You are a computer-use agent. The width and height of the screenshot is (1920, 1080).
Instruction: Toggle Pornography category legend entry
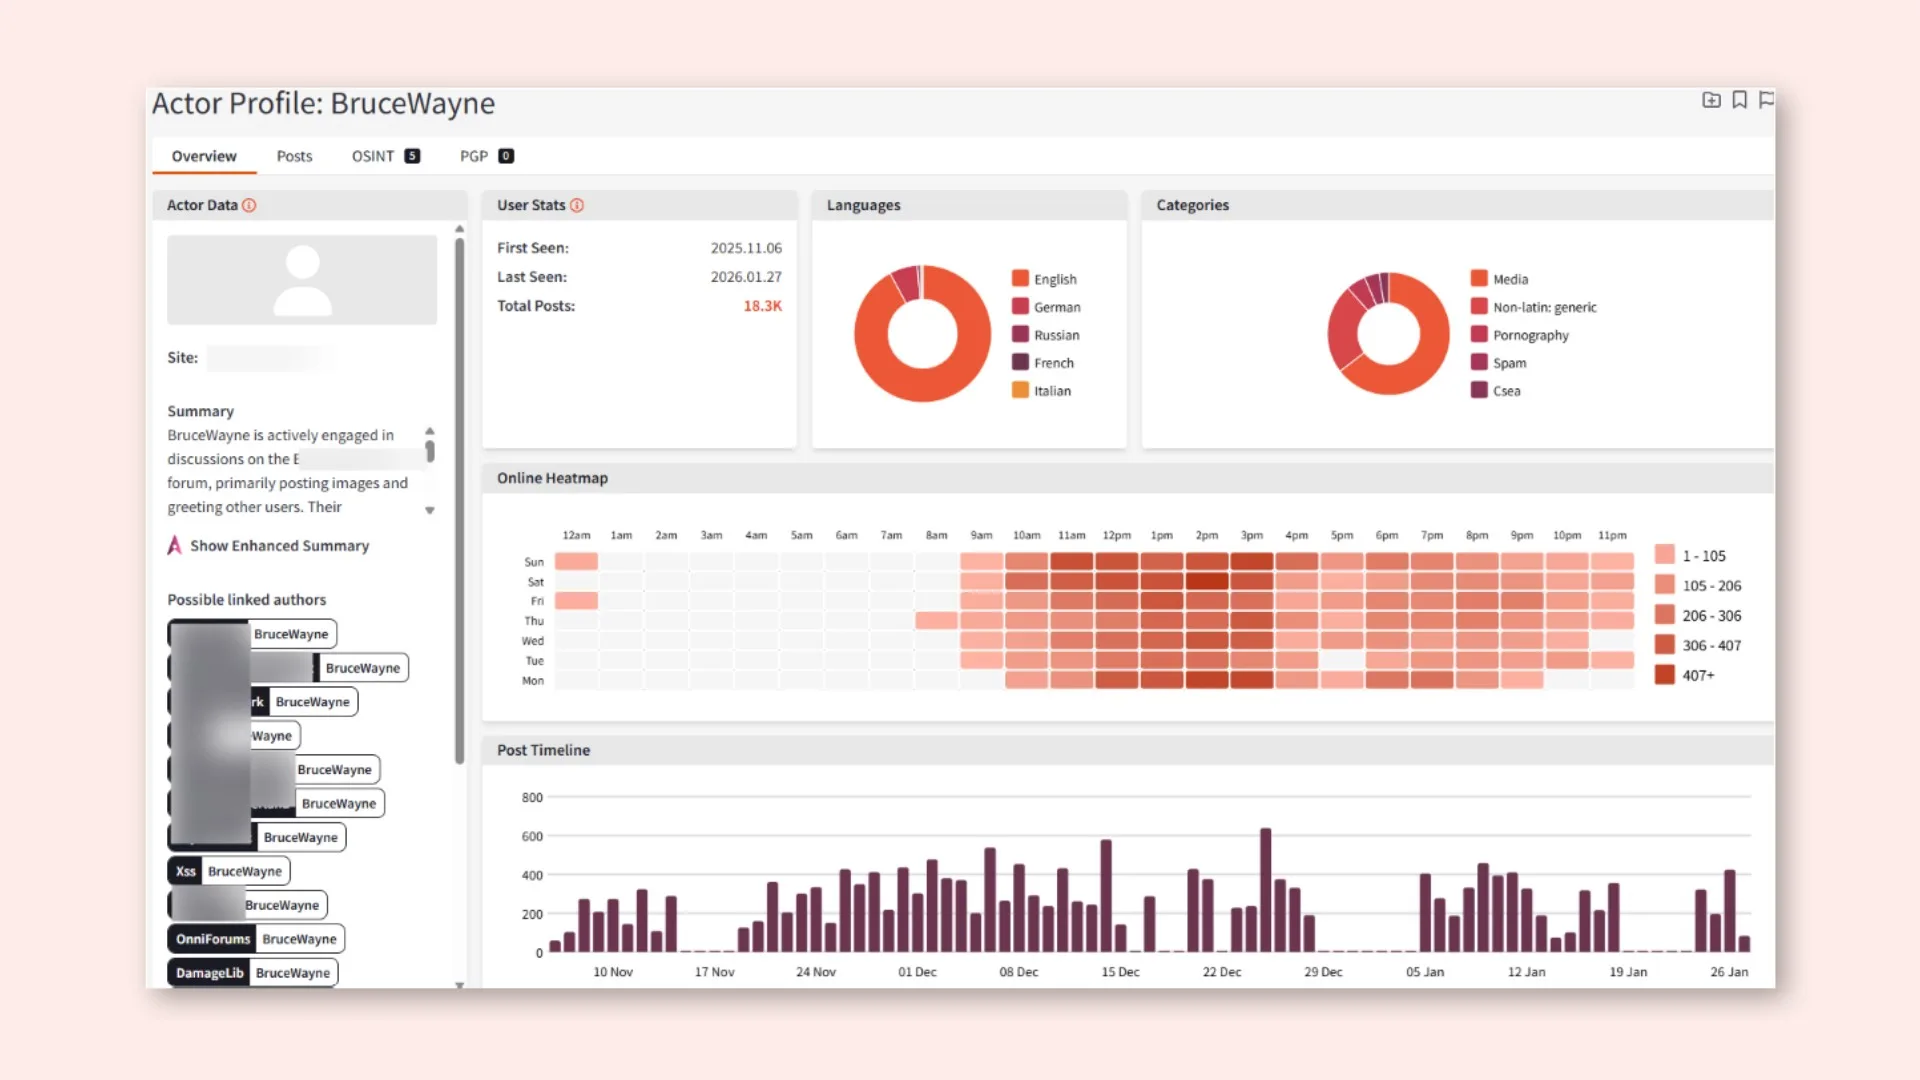coord(1530,335)
